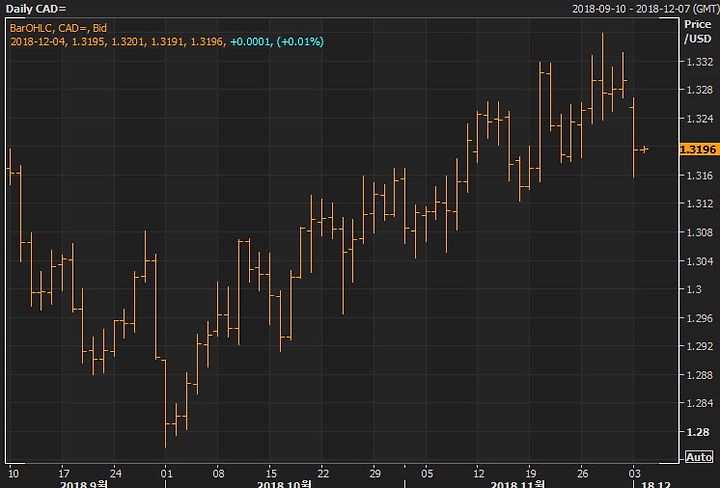Screen dimensions: 720x488
Task: Click the 10 date label on the time axis
Action: click(x=13, y=473)
